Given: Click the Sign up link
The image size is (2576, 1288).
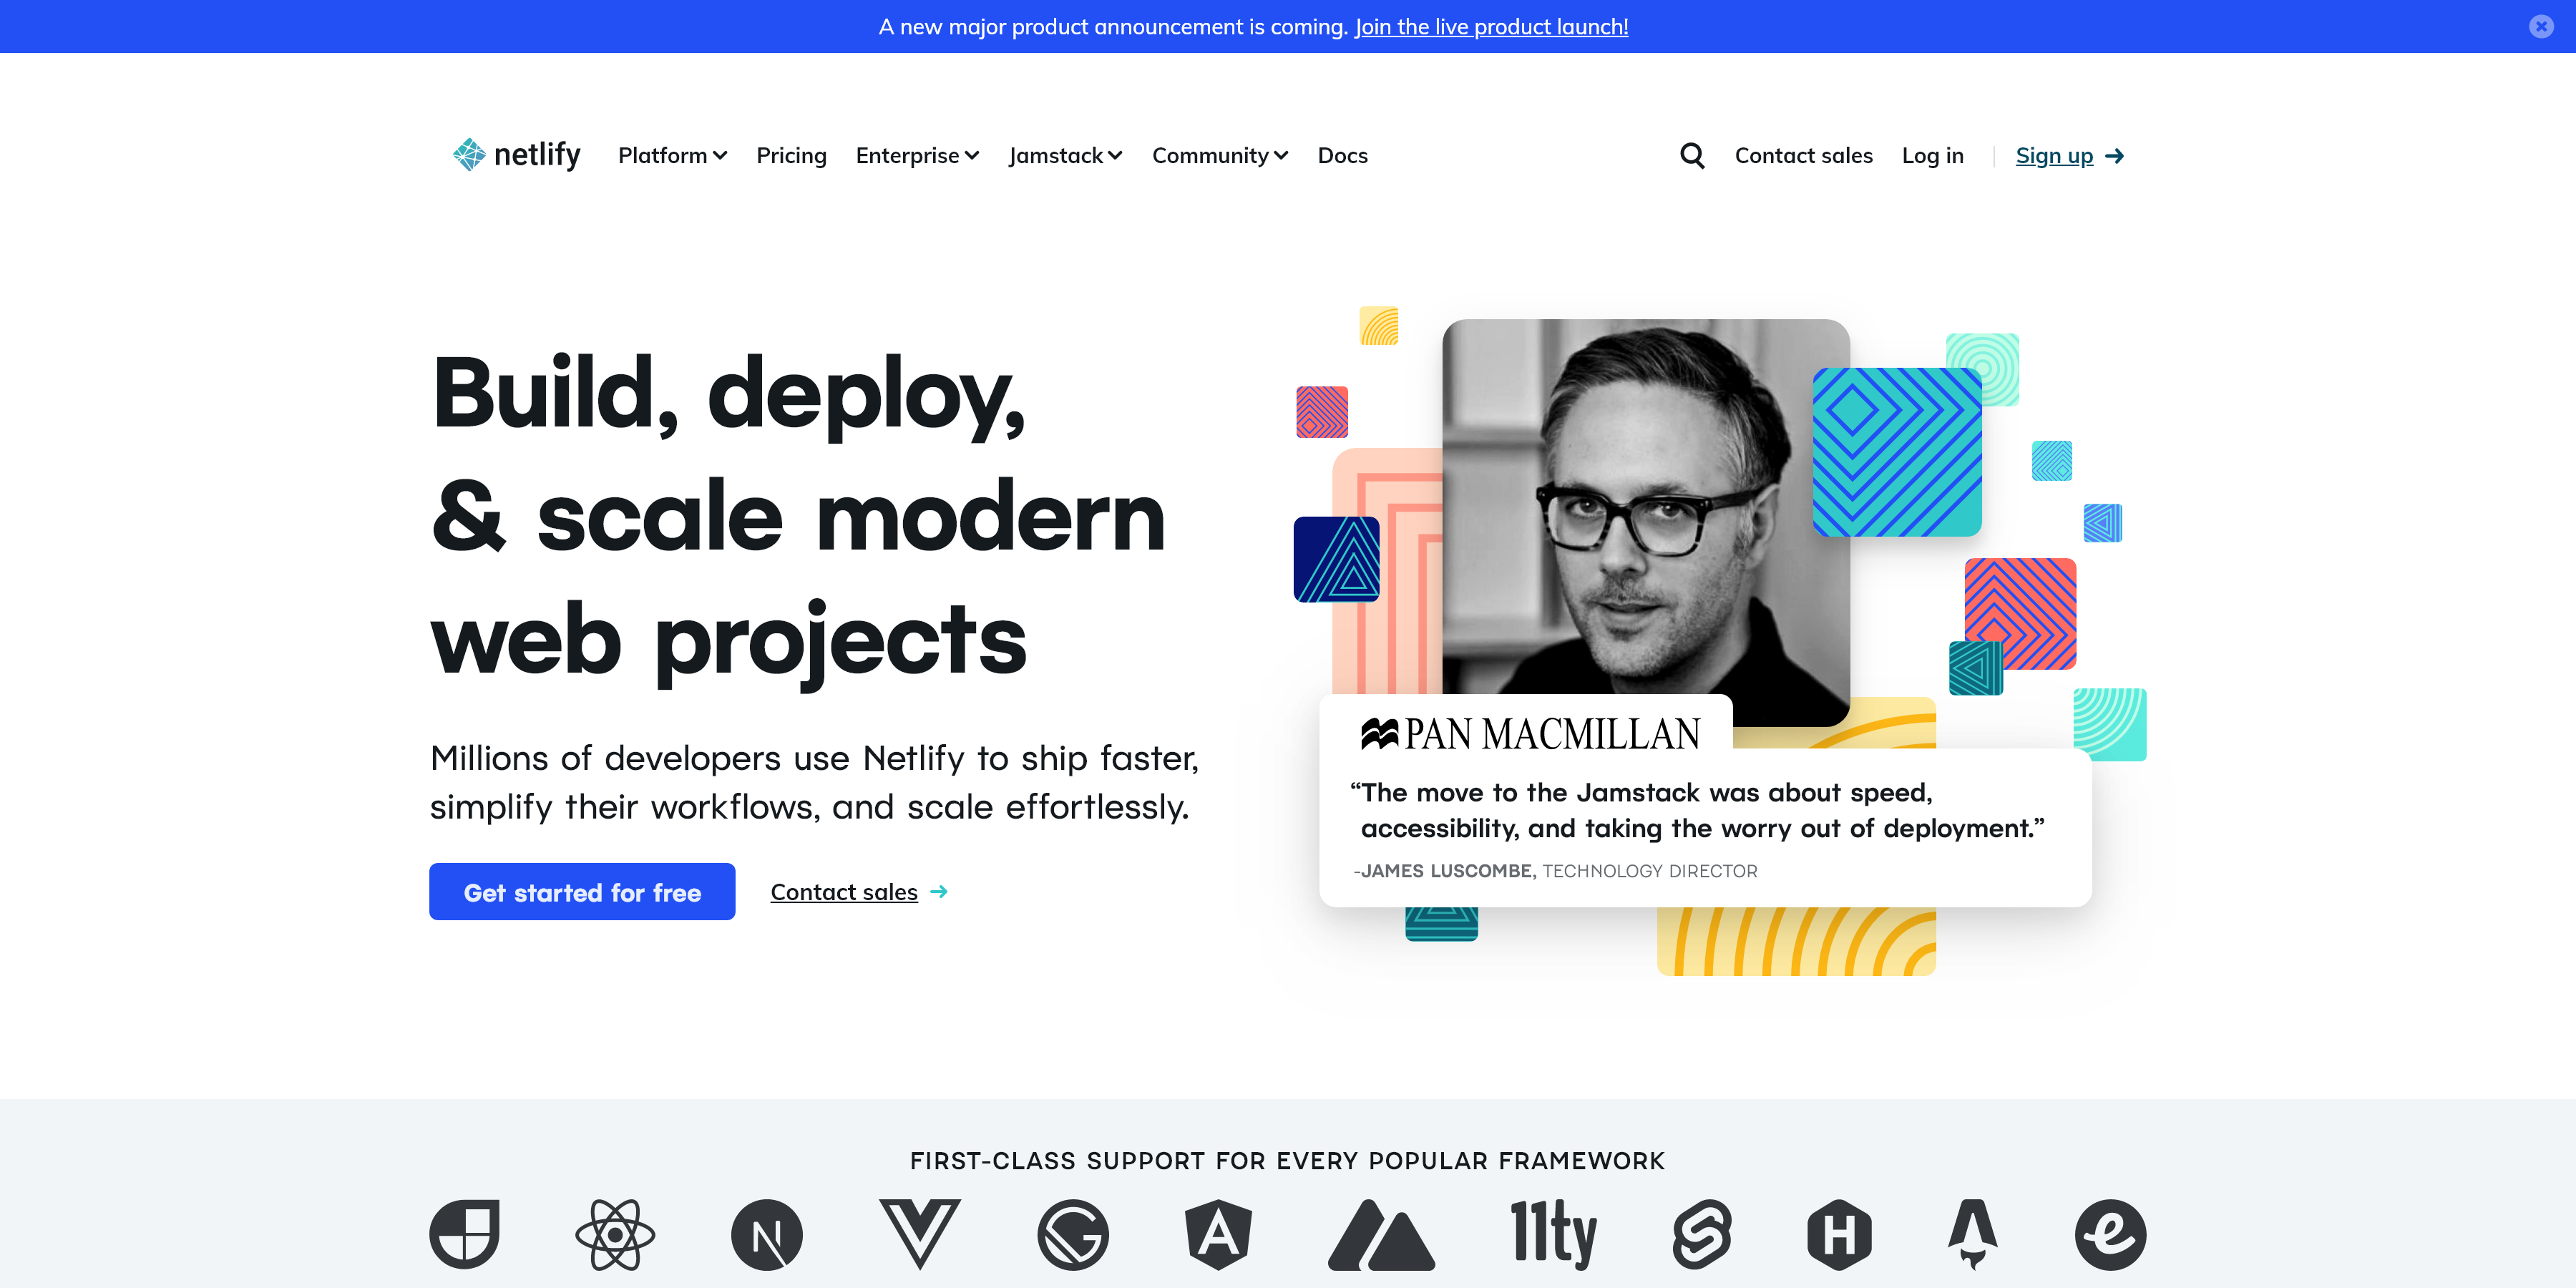Looking at the screenshot, I should point(2054,156).
